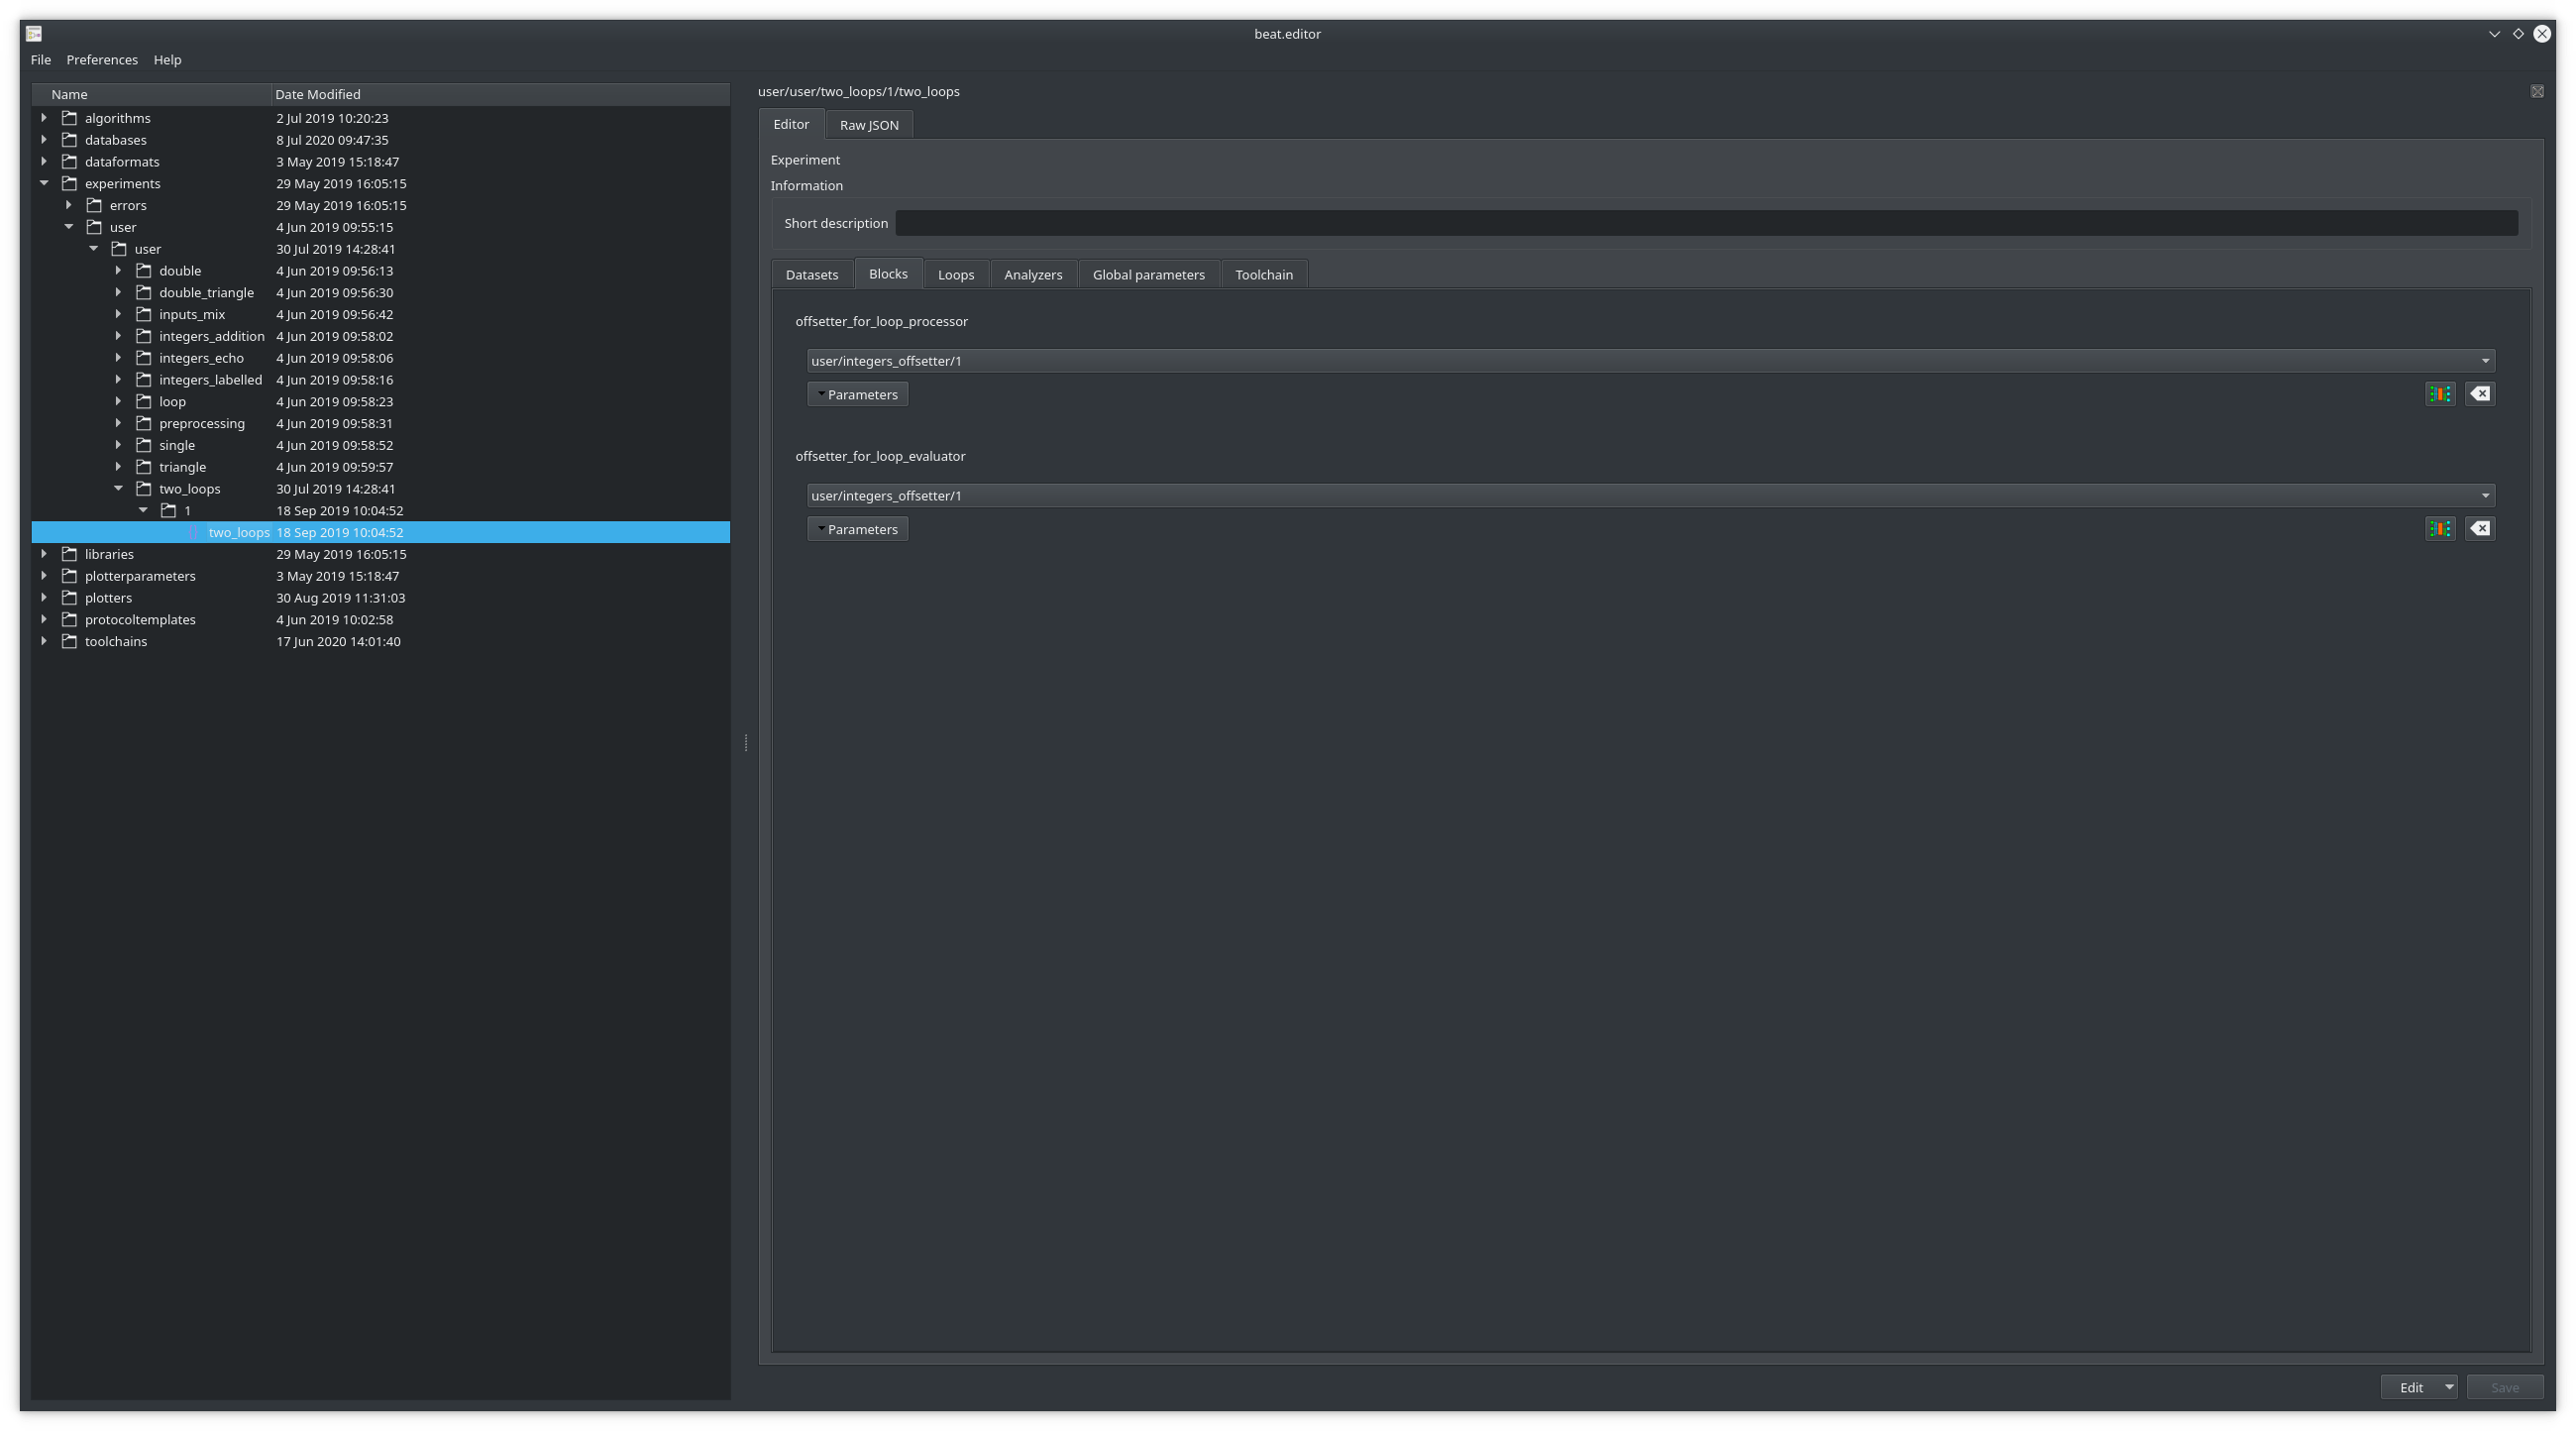Image resolution: width=2576 pixels, height=1431 pixels.
Task: Click the databases folder icon
Action: tap(70, 139)
